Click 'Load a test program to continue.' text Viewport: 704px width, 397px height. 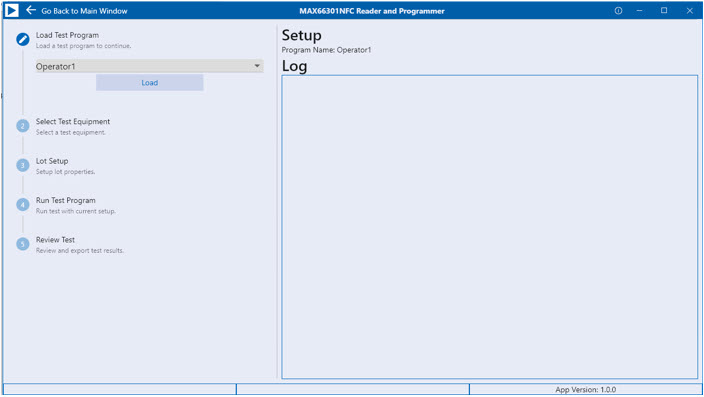[84, 46]
